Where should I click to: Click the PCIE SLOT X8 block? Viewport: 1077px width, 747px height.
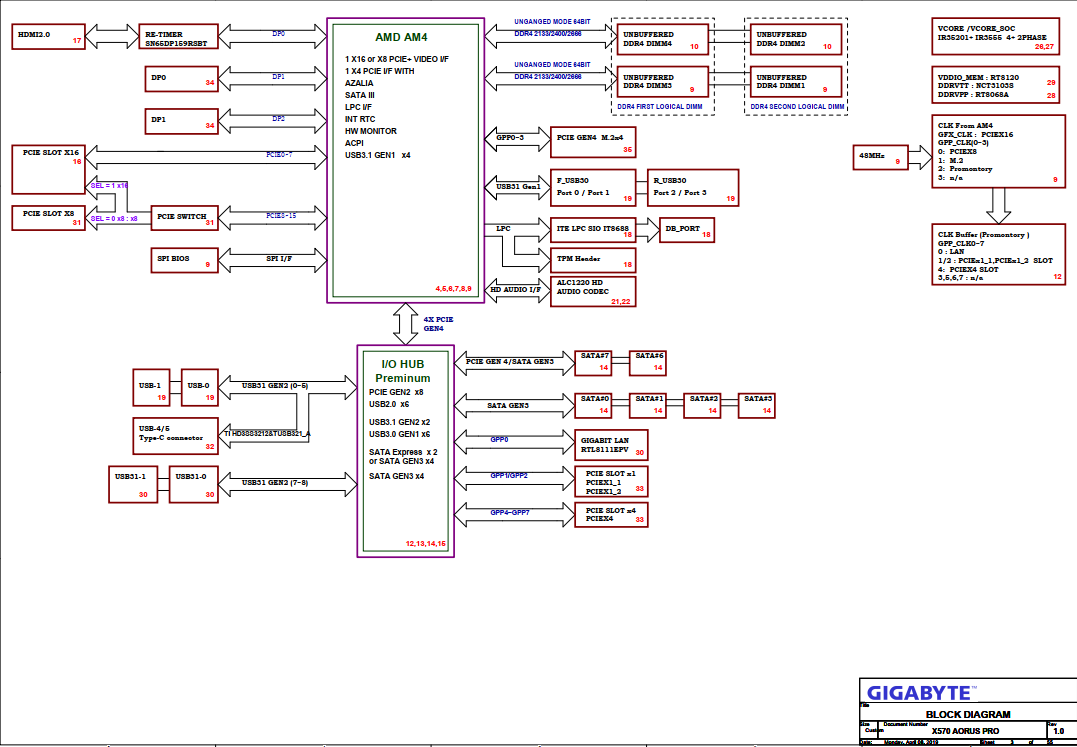point(48,218)
